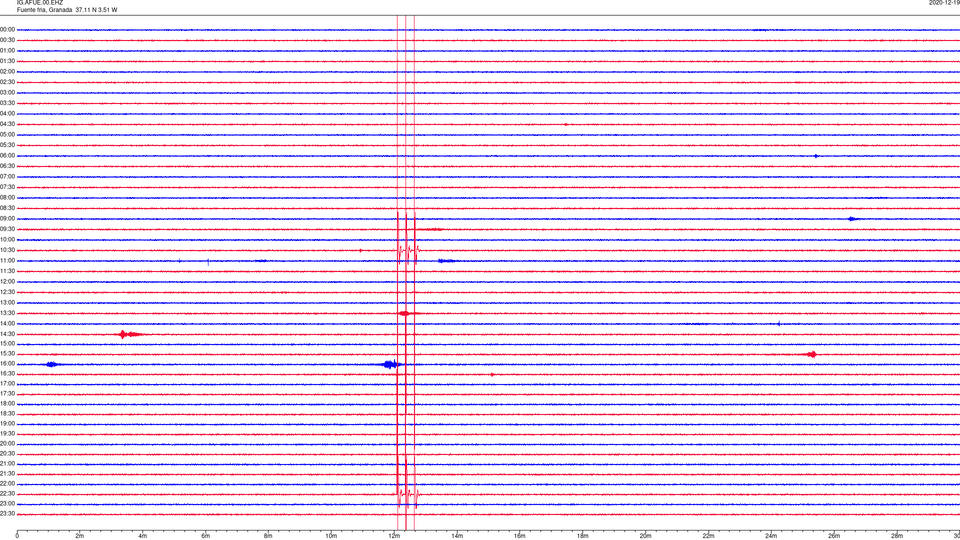Click the 22m tick label on the bottom axis
This screenshot has width=960, height=540.
point(708,536)
